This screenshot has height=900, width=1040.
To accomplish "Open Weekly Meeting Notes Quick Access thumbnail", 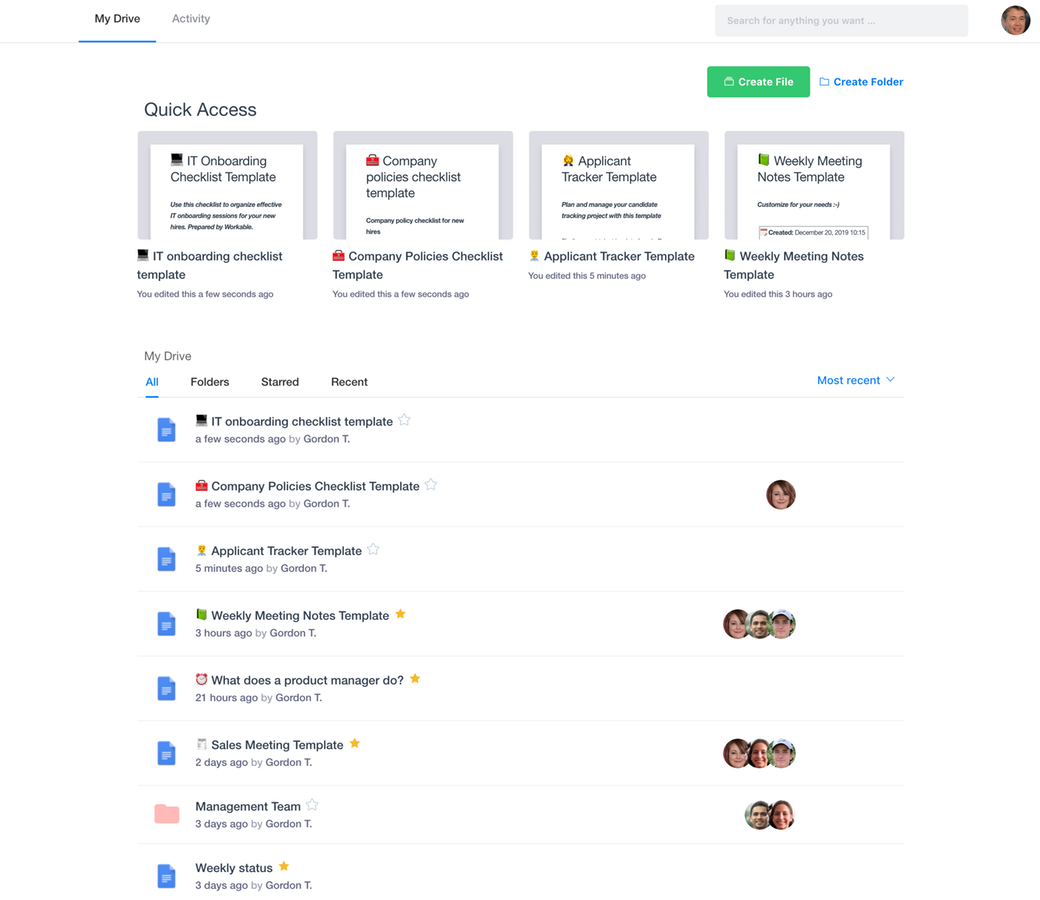I will click(814, 185).
